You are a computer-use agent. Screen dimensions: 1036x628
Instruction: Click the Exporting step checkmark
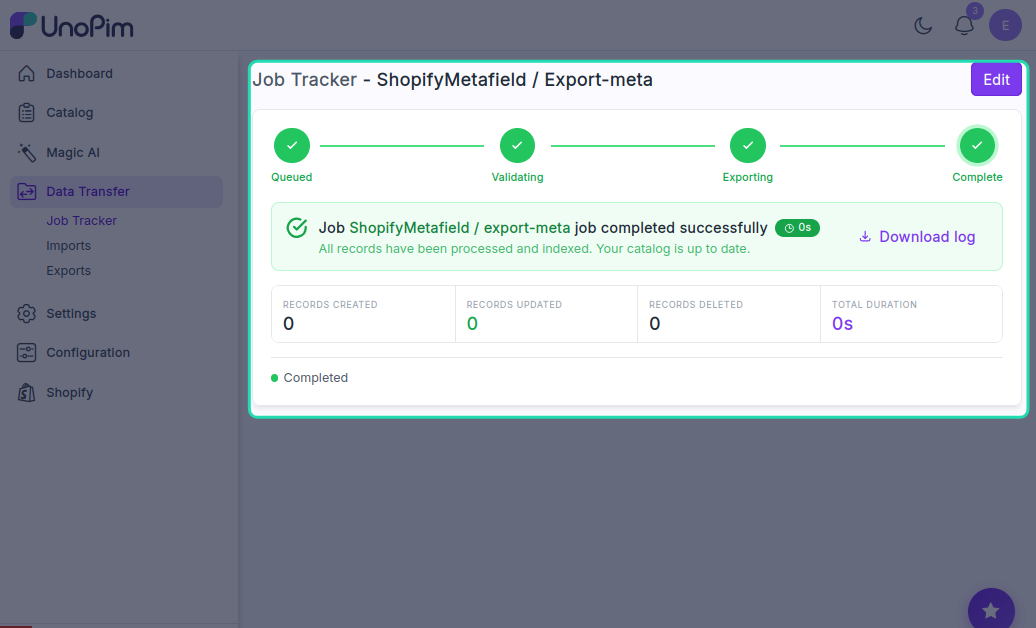748,145
